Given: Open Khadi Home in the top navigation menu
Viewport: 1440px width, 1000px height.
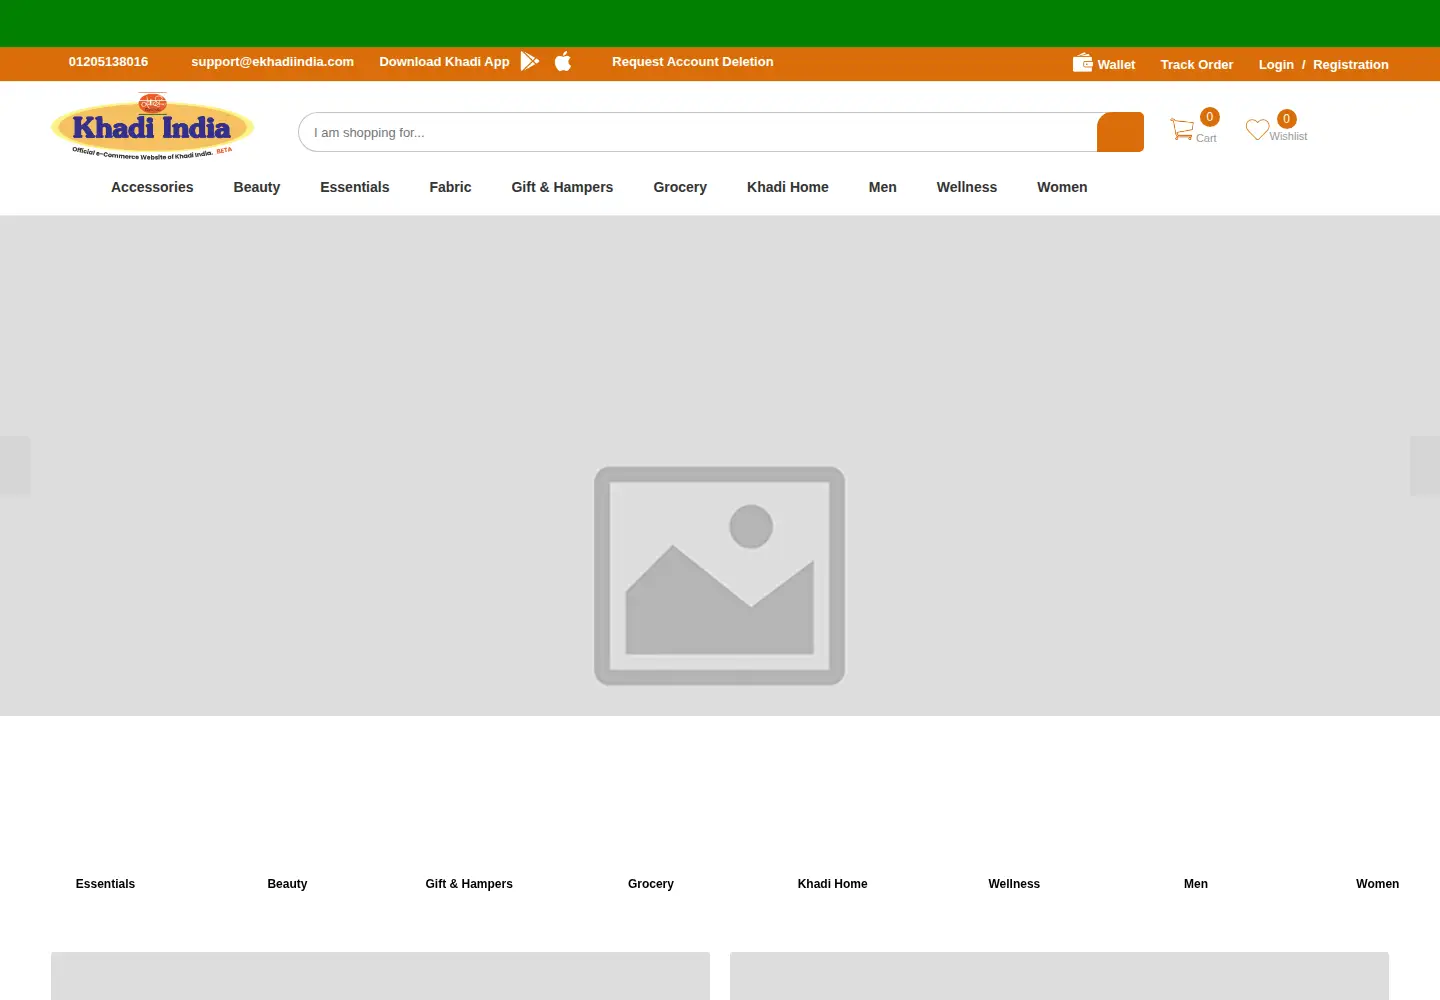Looking at the screenshot, I should pyautogui.click(x=788, y=187).
